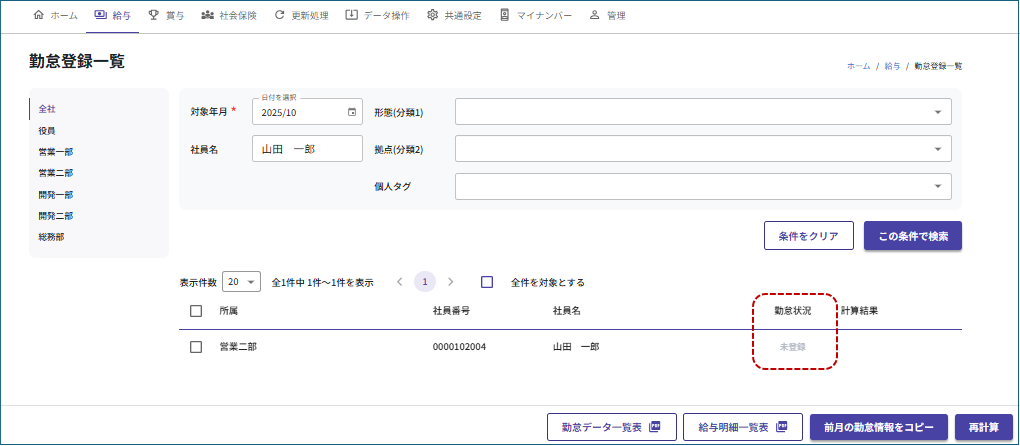1020x446 pixels.
Task: Toggle the select-all checkbox in table header
Action: click(196, 311)
